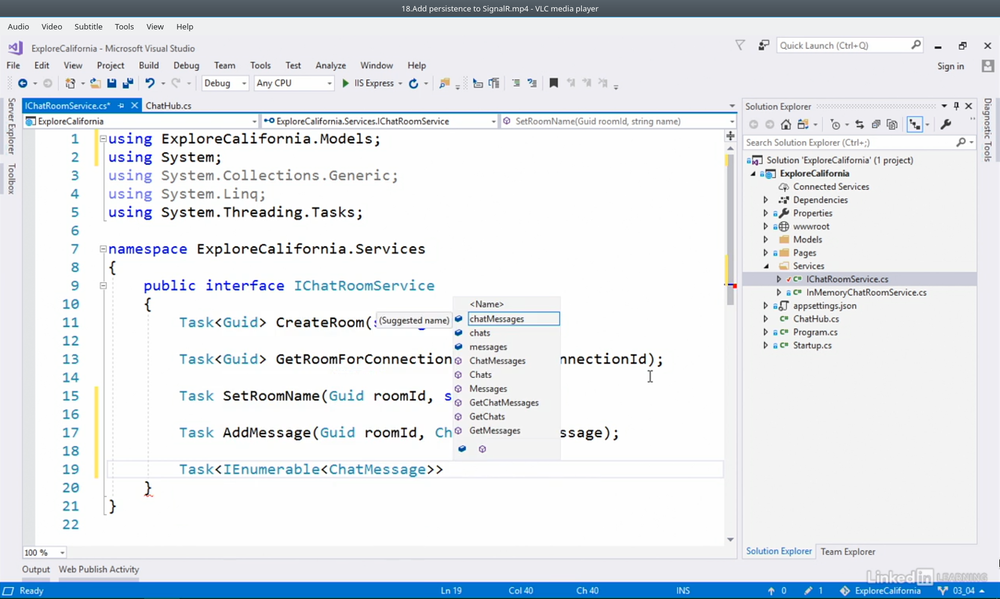The width and height of the screenshot is (1000, 599).
Task: Comment out the selected lines
Action: [516, 84]
